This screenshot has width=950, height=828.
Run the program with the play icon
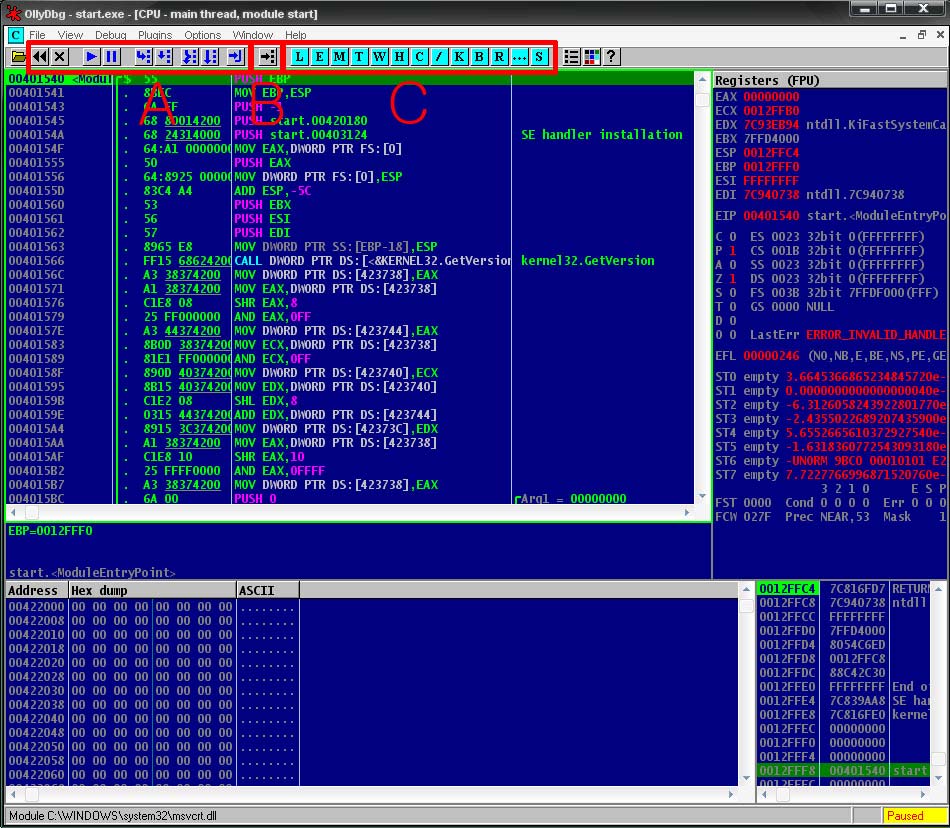[91, 57]
